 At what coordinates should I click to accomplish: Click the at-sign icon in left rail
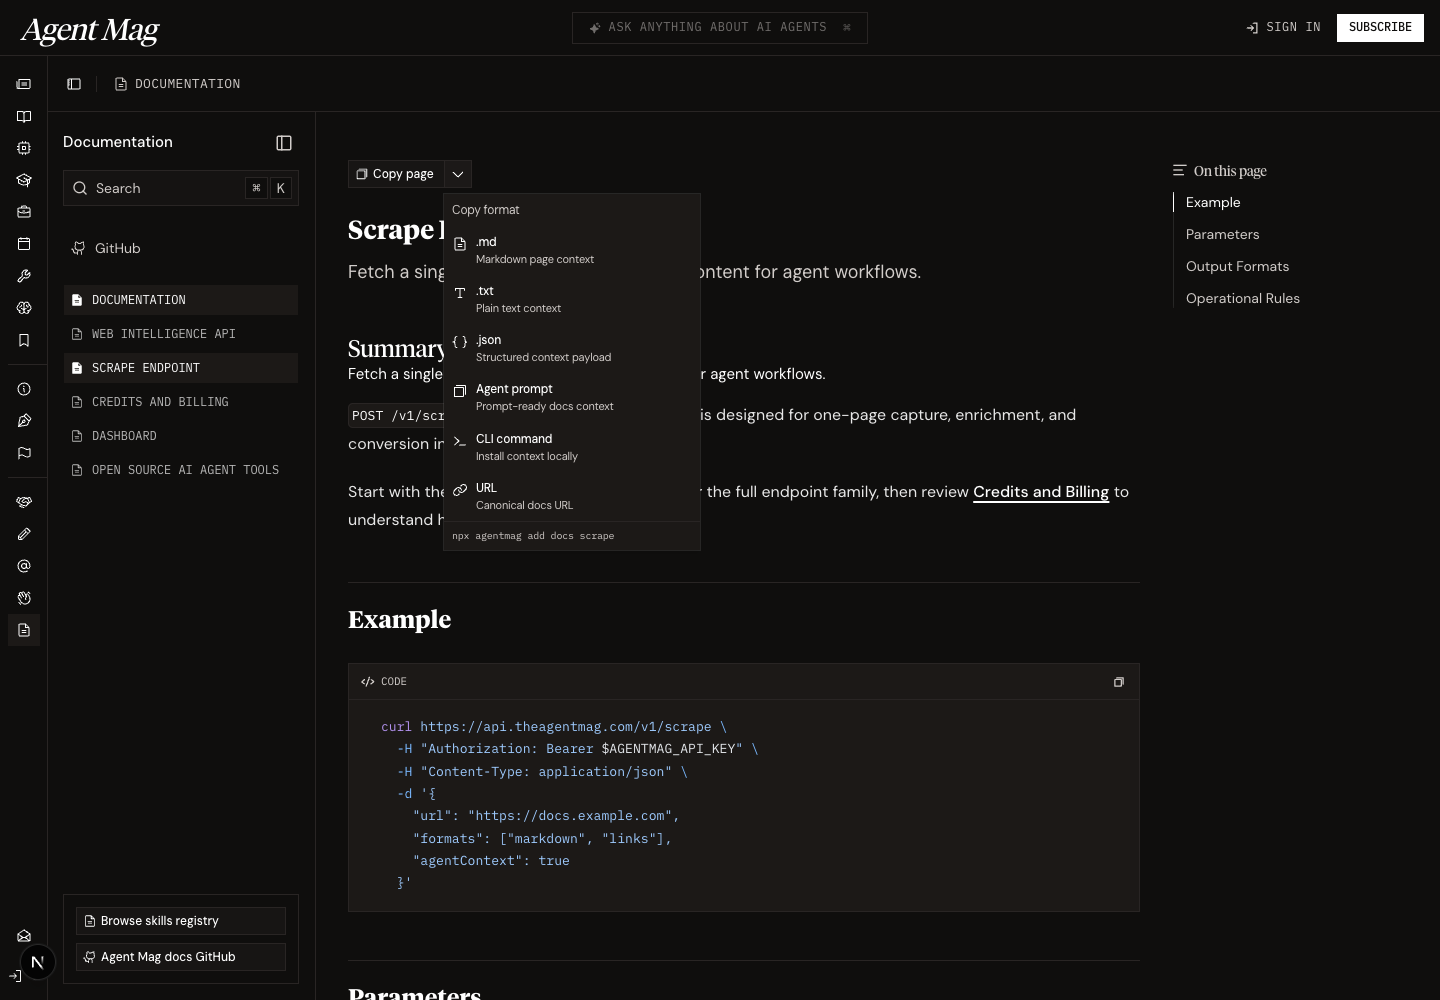pos(24,566)
